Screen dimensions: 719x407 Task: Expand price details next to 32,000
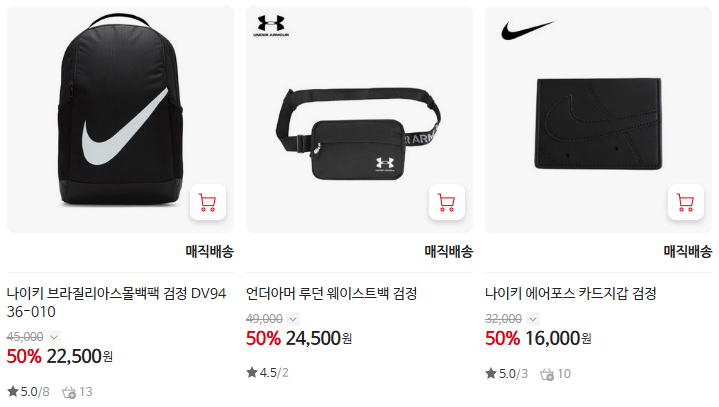(532, 319)
